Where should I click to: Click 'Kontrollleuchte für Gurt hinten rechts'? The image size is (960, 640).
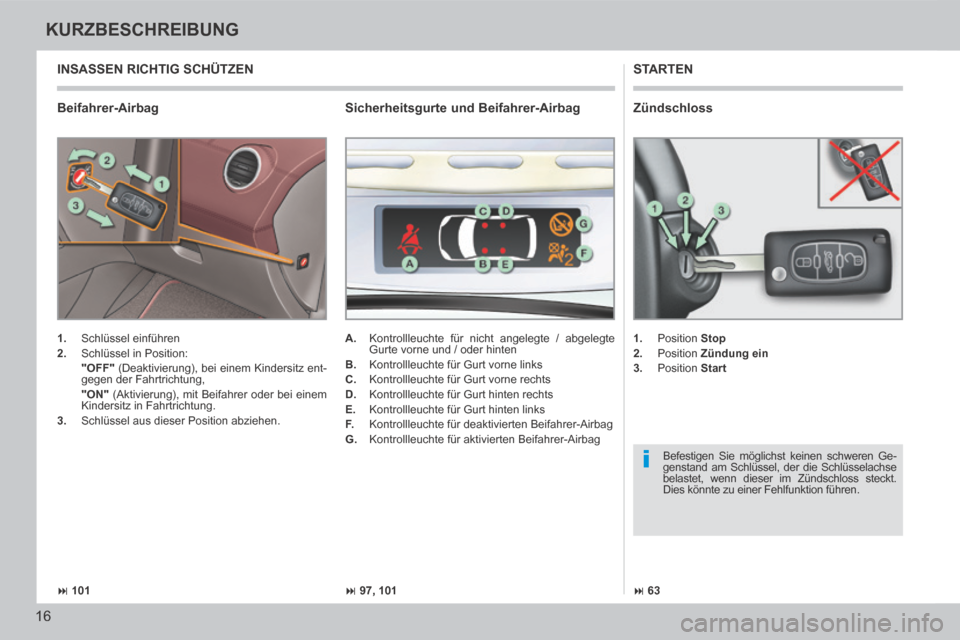coord(461,394)
